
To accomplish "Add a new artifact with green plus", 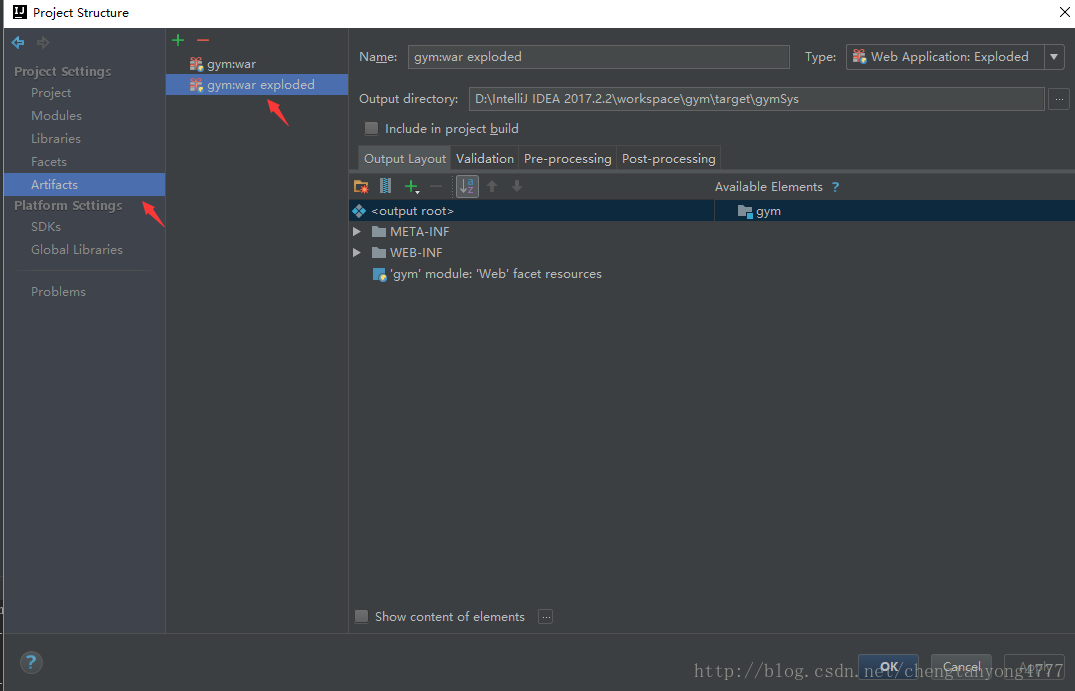I will click(178, 40).
